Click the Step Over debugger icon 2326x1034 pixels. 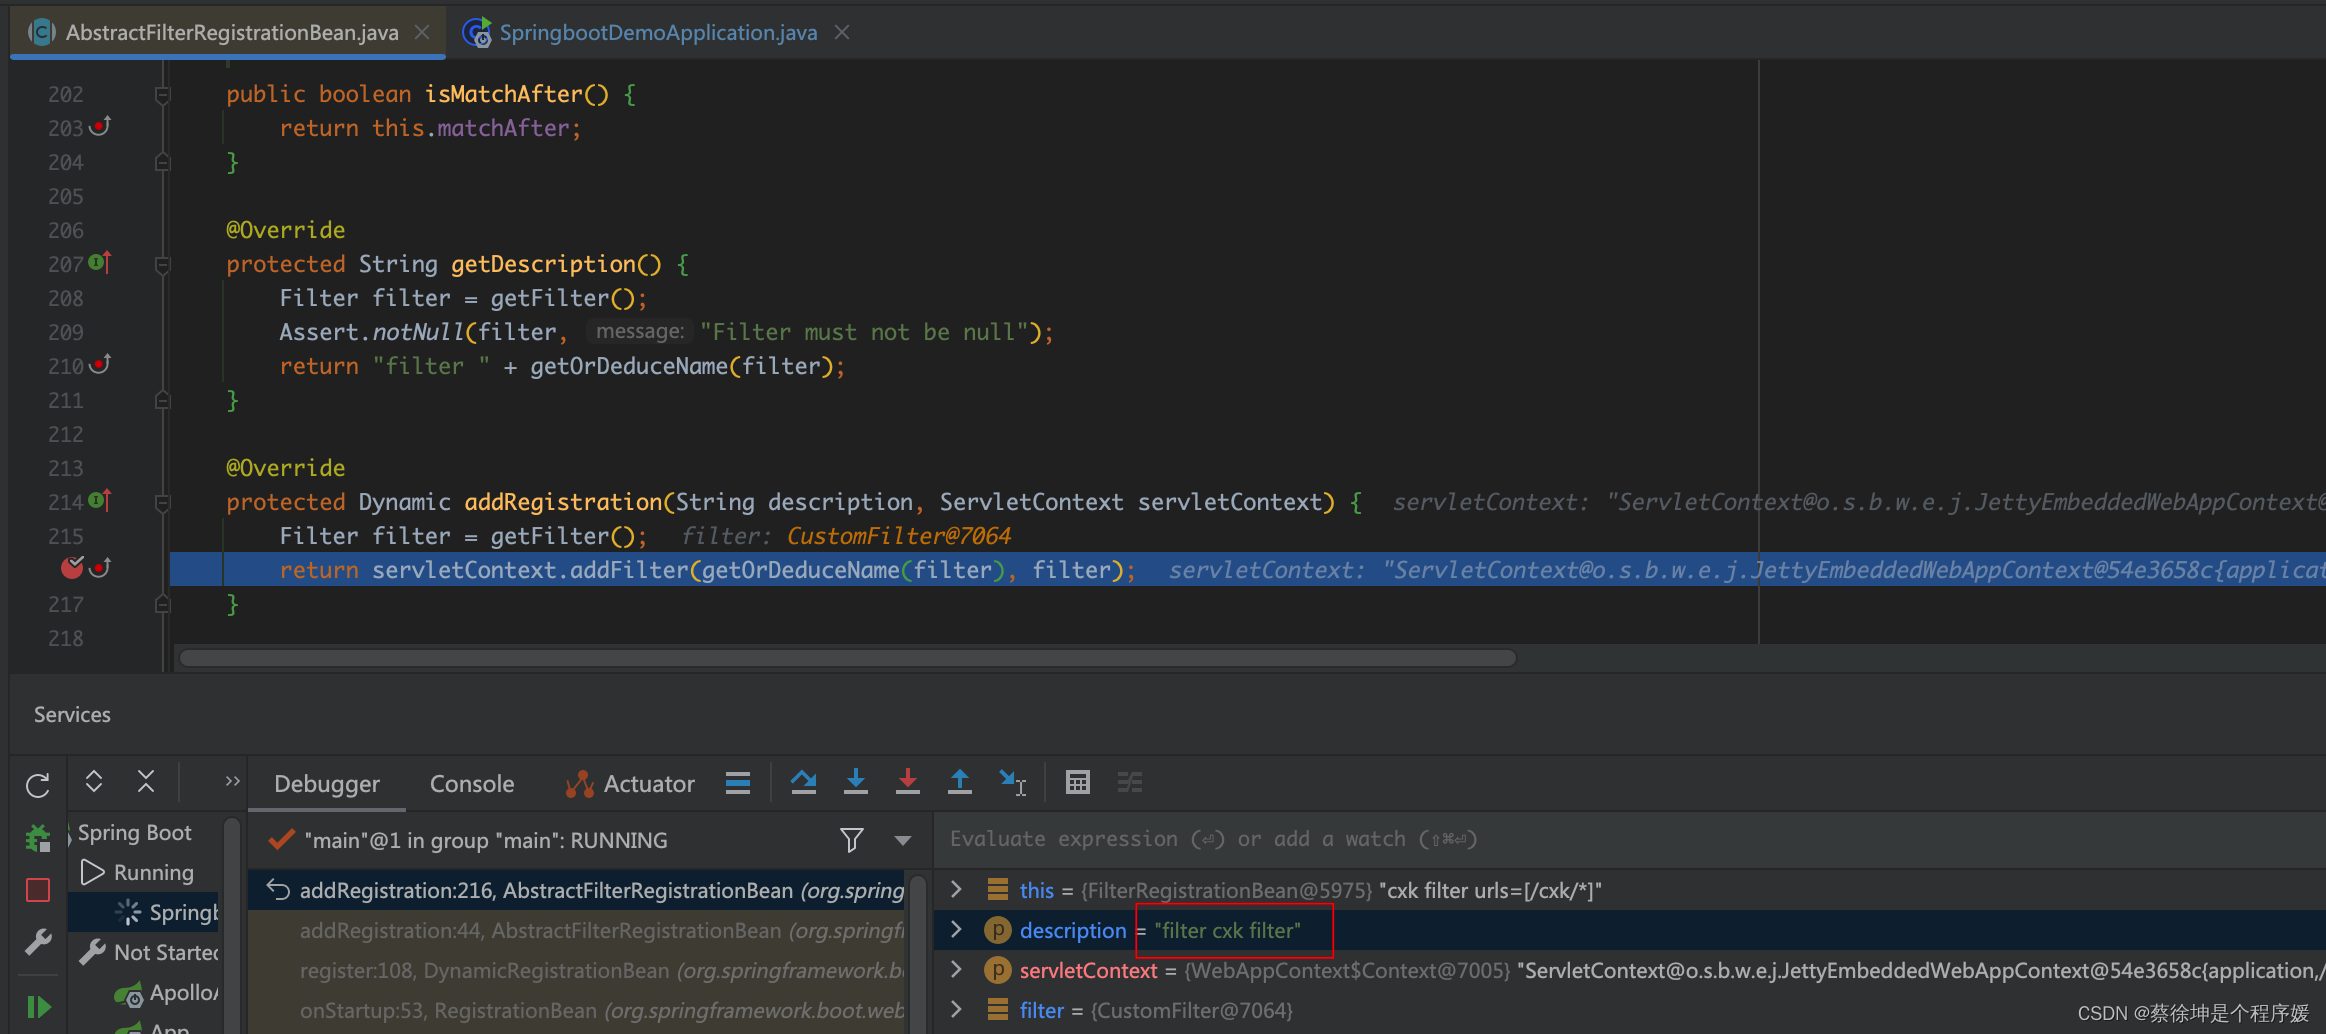pyautogui.click(x=803, y=782)
